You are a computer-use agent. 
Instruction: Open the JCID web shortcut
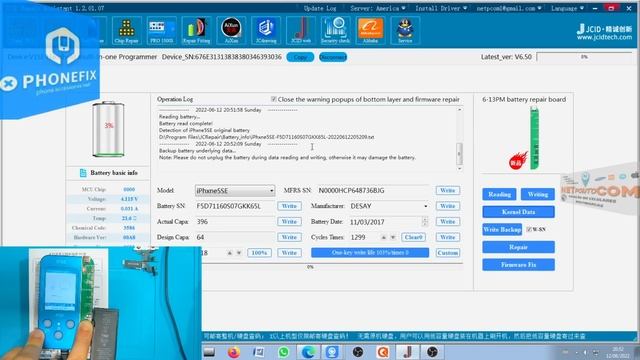coord(301,30)
